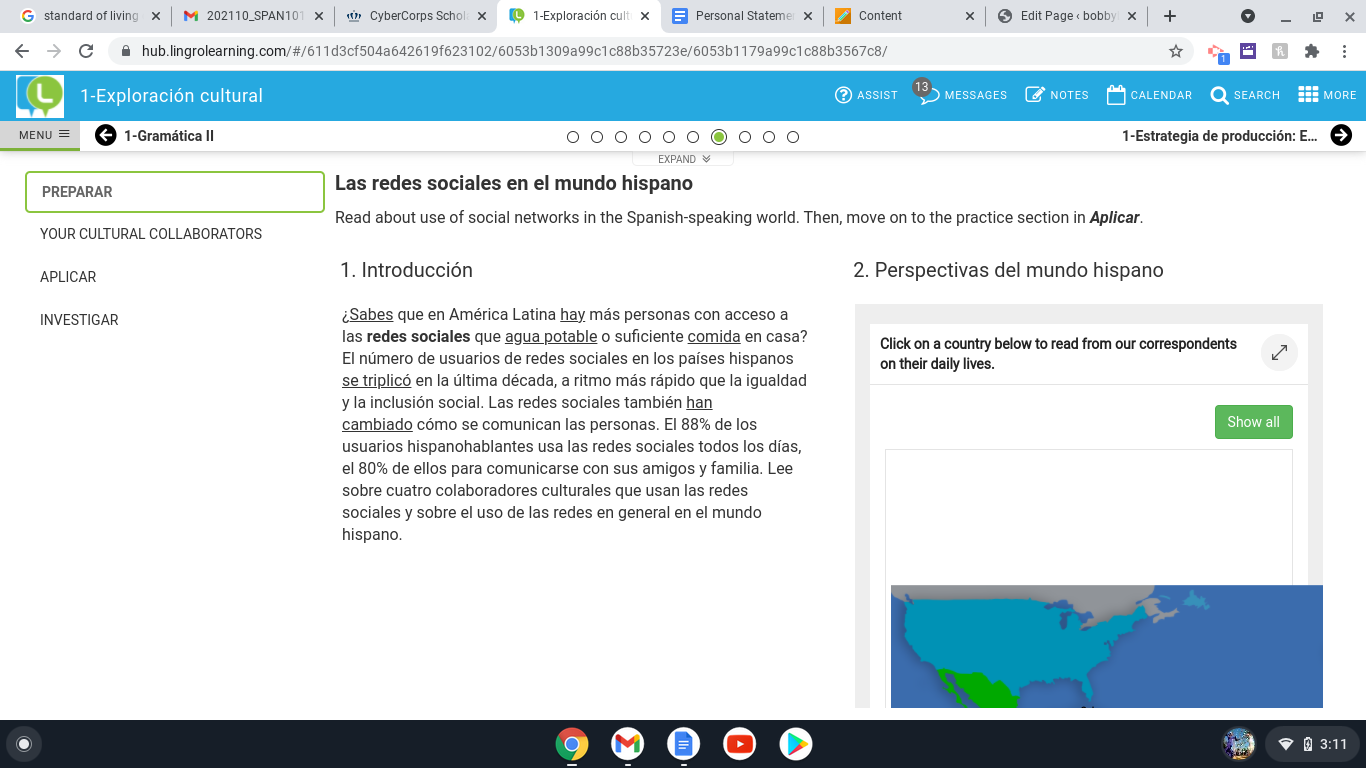
Task: Open the More grid menu
Action: click(x=1307, y=95)
